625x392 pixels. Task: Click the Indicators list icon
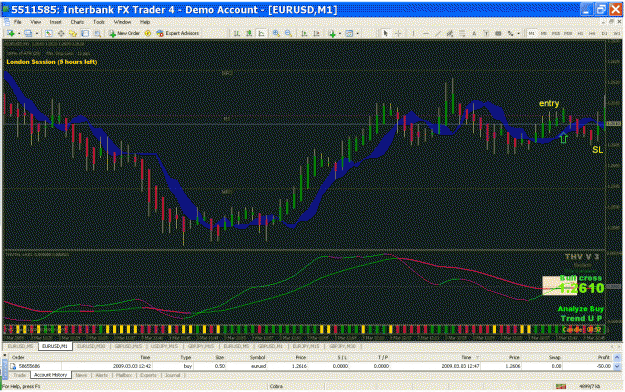(x=332, y=33)
